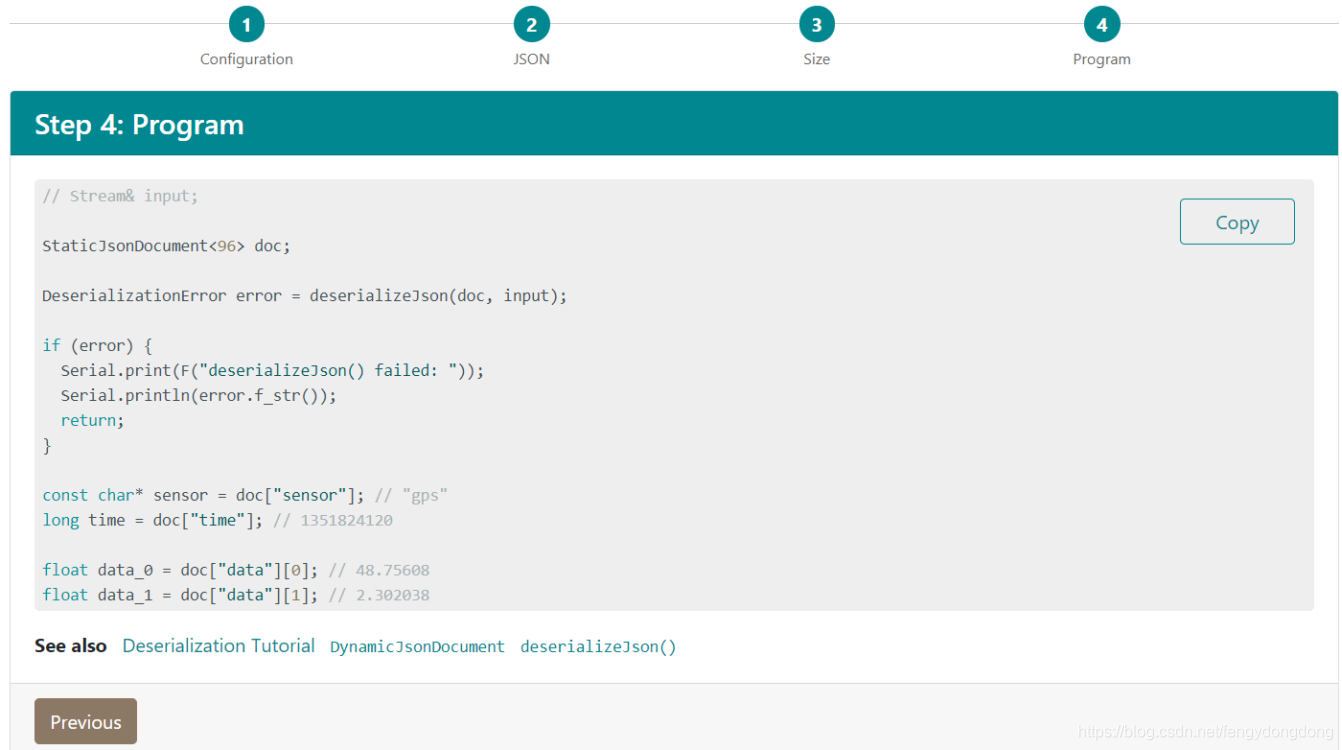This screenshot has height=750, width=1342.
Task: Select the Configuration step label
Action: [x=246, y=59]
